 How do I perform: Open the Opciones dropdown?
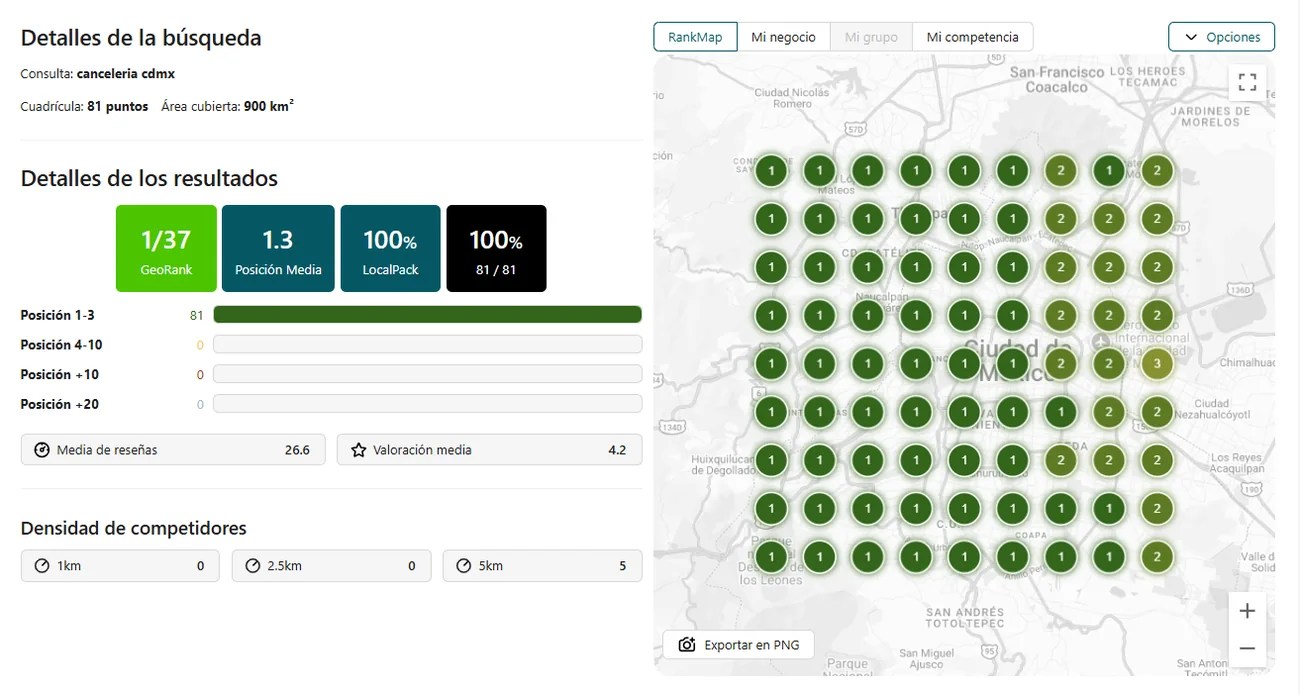click(x=1221, y=37)
